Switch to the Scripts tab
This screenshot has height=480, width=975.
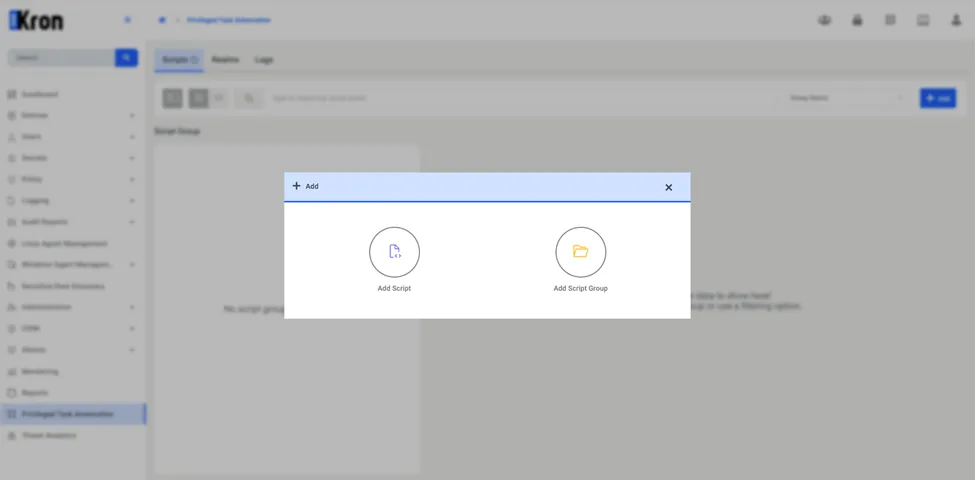coord(179,60)
